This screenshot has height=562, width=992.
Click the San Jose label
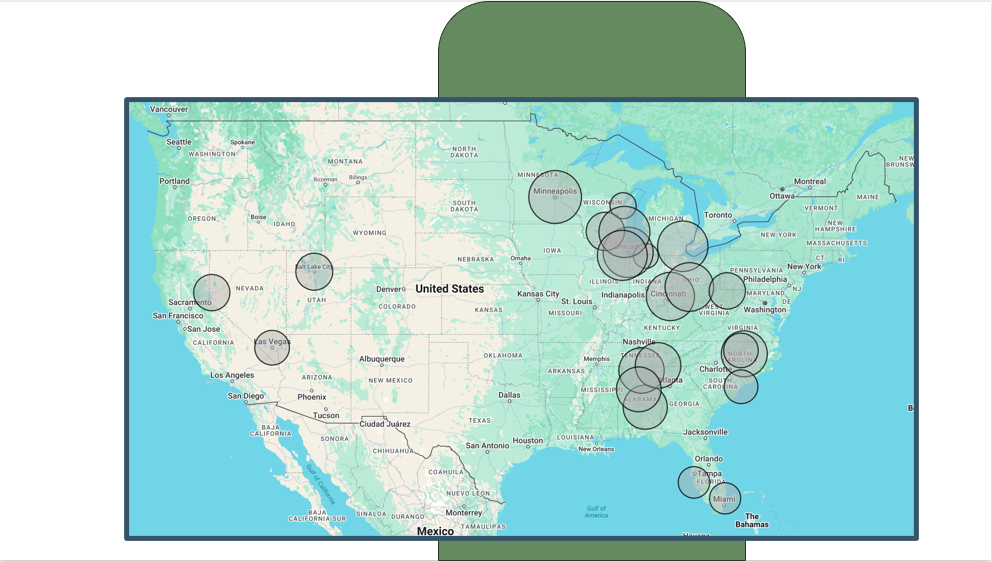[204, 329]
